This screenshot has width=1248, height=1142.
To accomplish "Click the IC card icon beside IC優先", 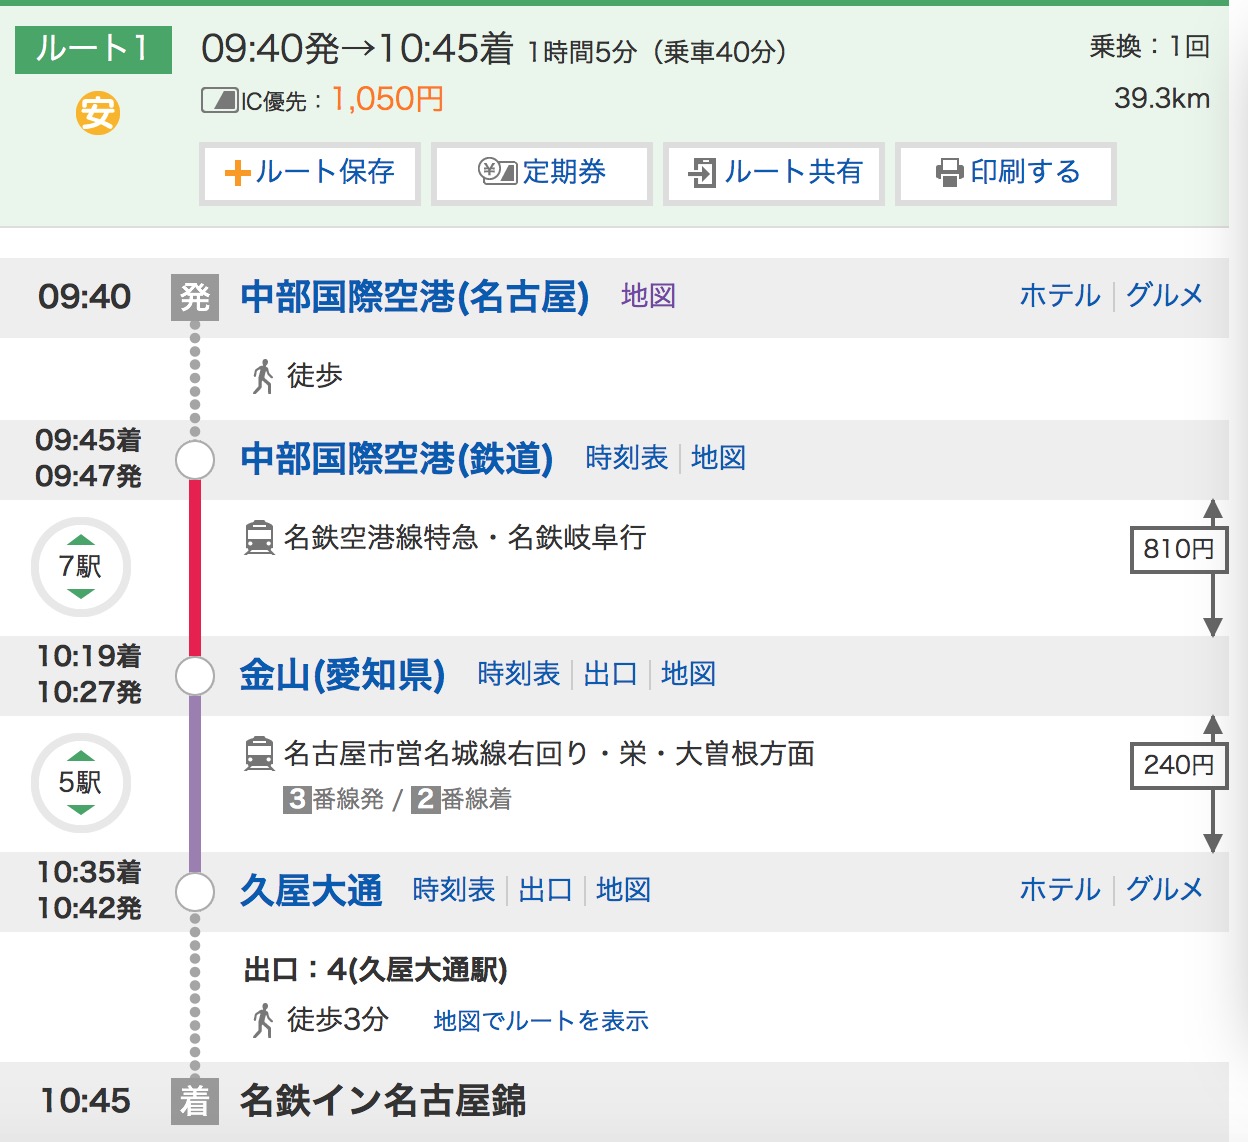I will (x=219, y=100).
